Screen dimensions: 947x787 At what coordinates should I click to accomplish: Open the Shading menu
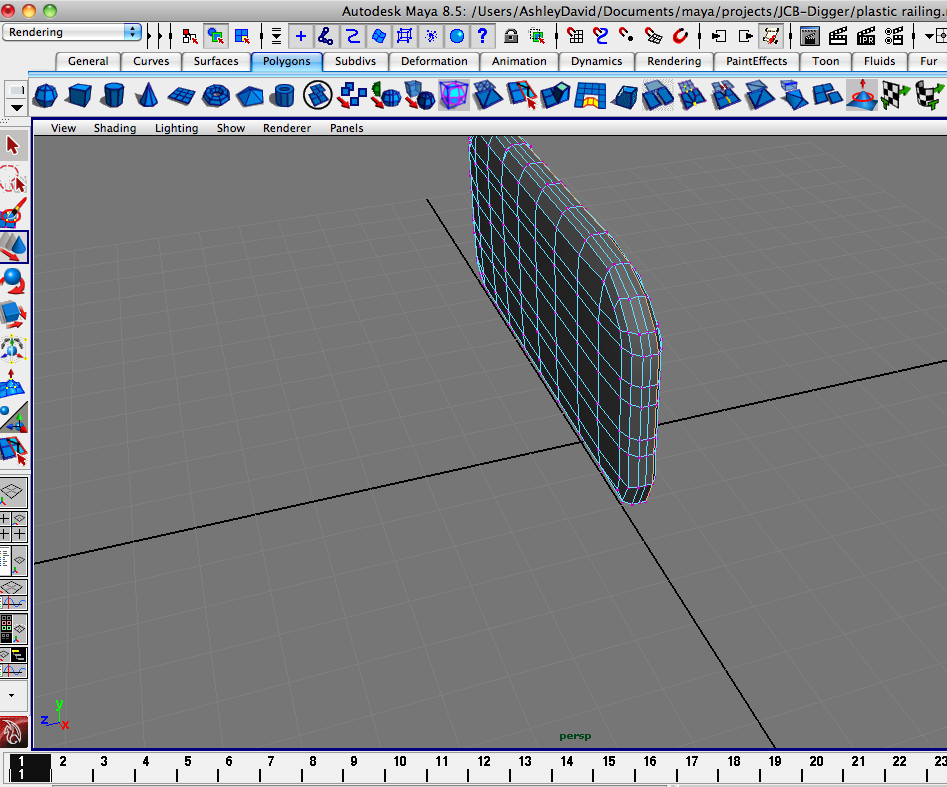(115, 128)
